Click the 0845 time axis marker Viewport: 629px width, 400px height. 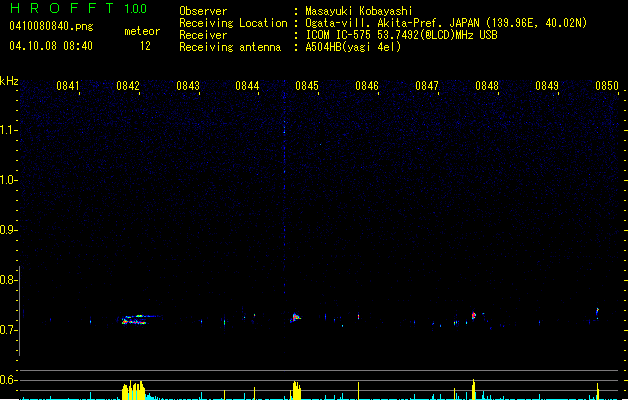307,86
